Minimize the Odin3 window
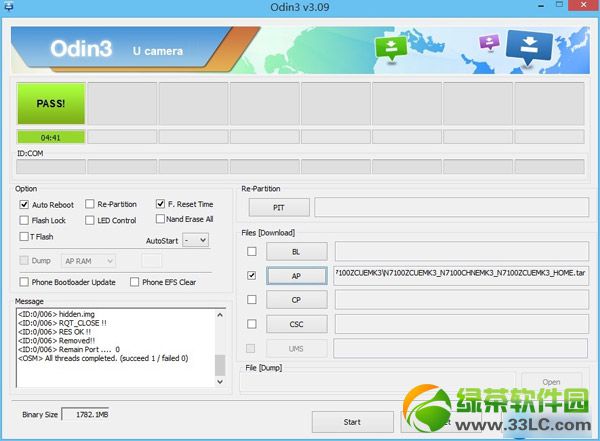Screen dimensions: 600x441 (x=541, y=6)
